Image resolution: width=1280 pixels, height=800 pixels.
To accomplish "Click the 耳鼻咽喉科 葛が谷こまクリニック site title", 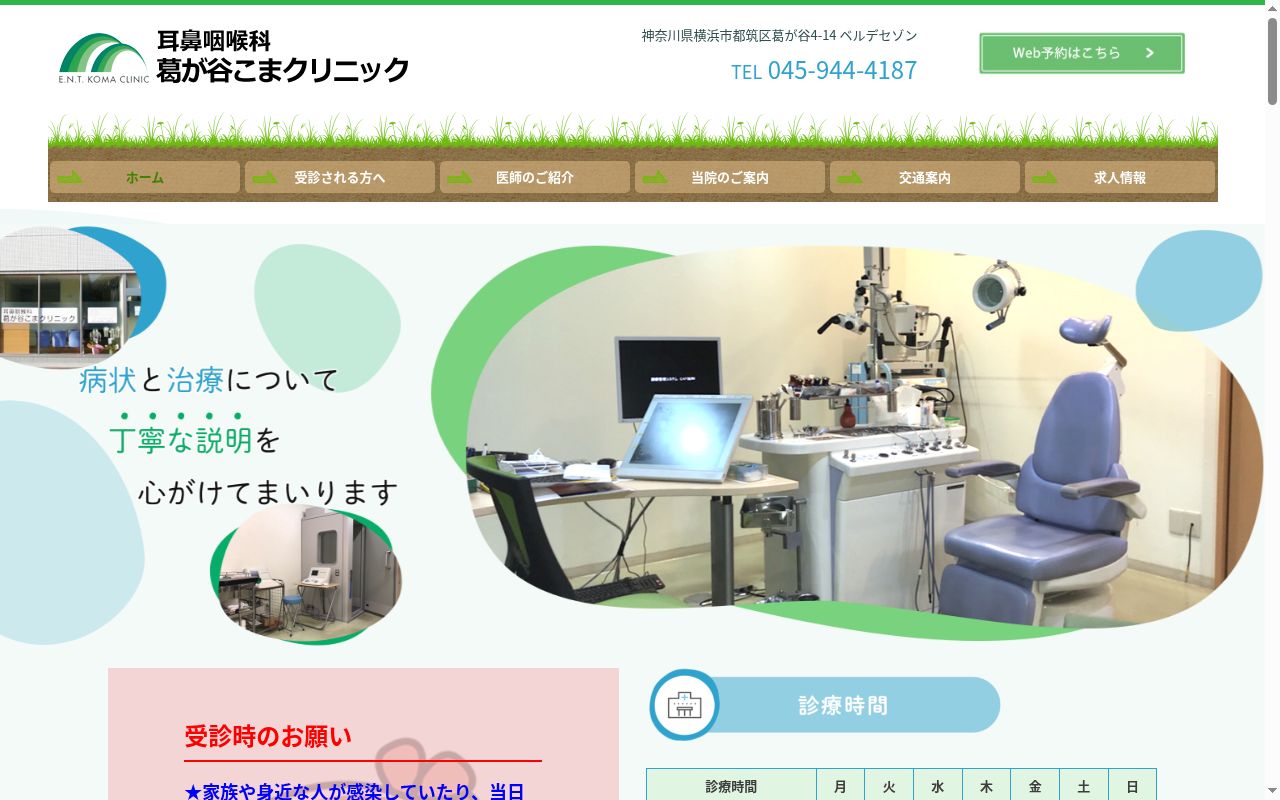I will 283,56.
